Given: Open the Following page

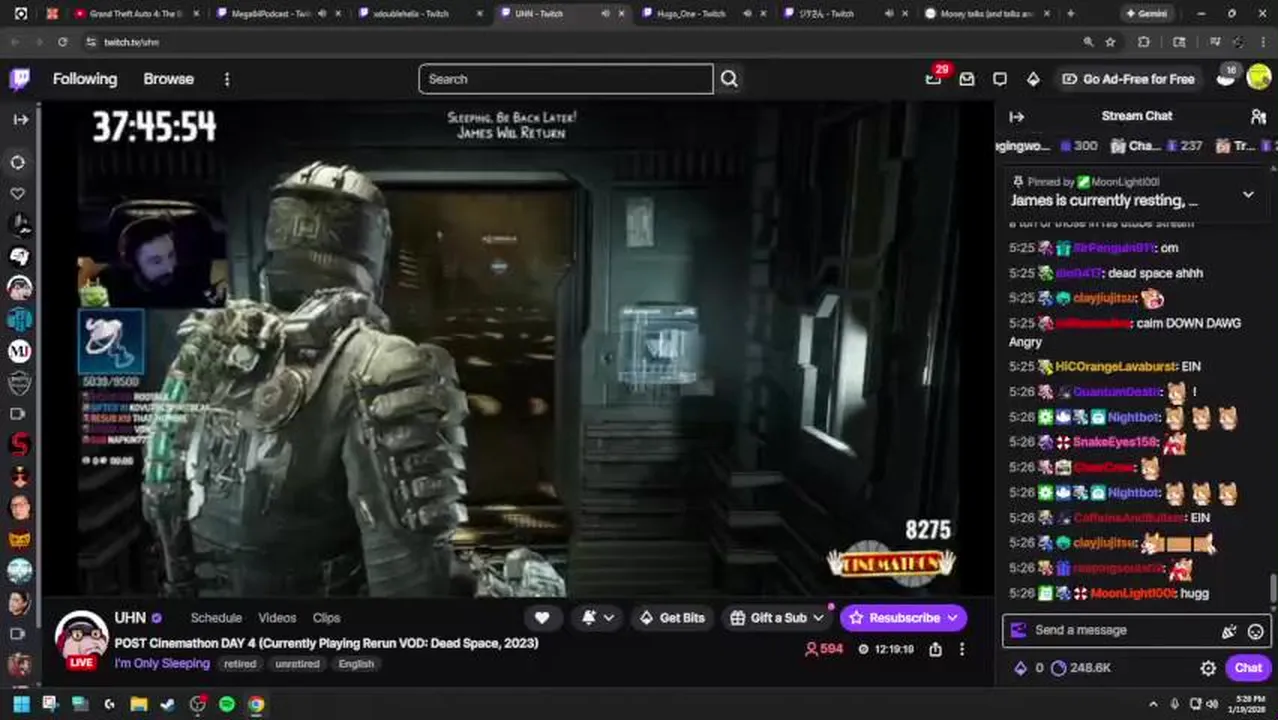Looking at the screenshot, I should tap(85, 79).
